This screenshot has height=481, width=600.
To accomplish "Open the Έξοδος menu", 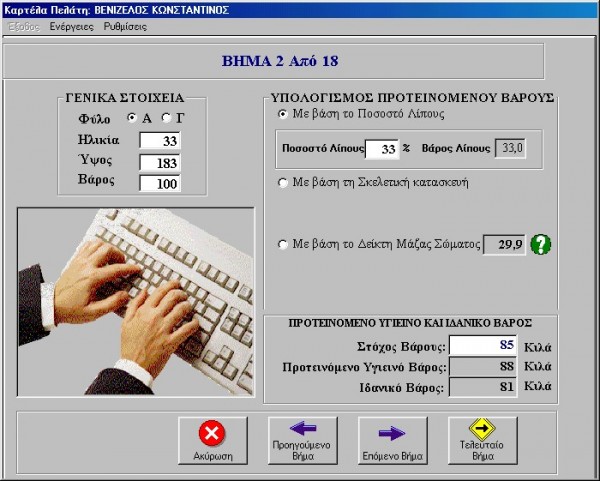I will tap(24, 27).
